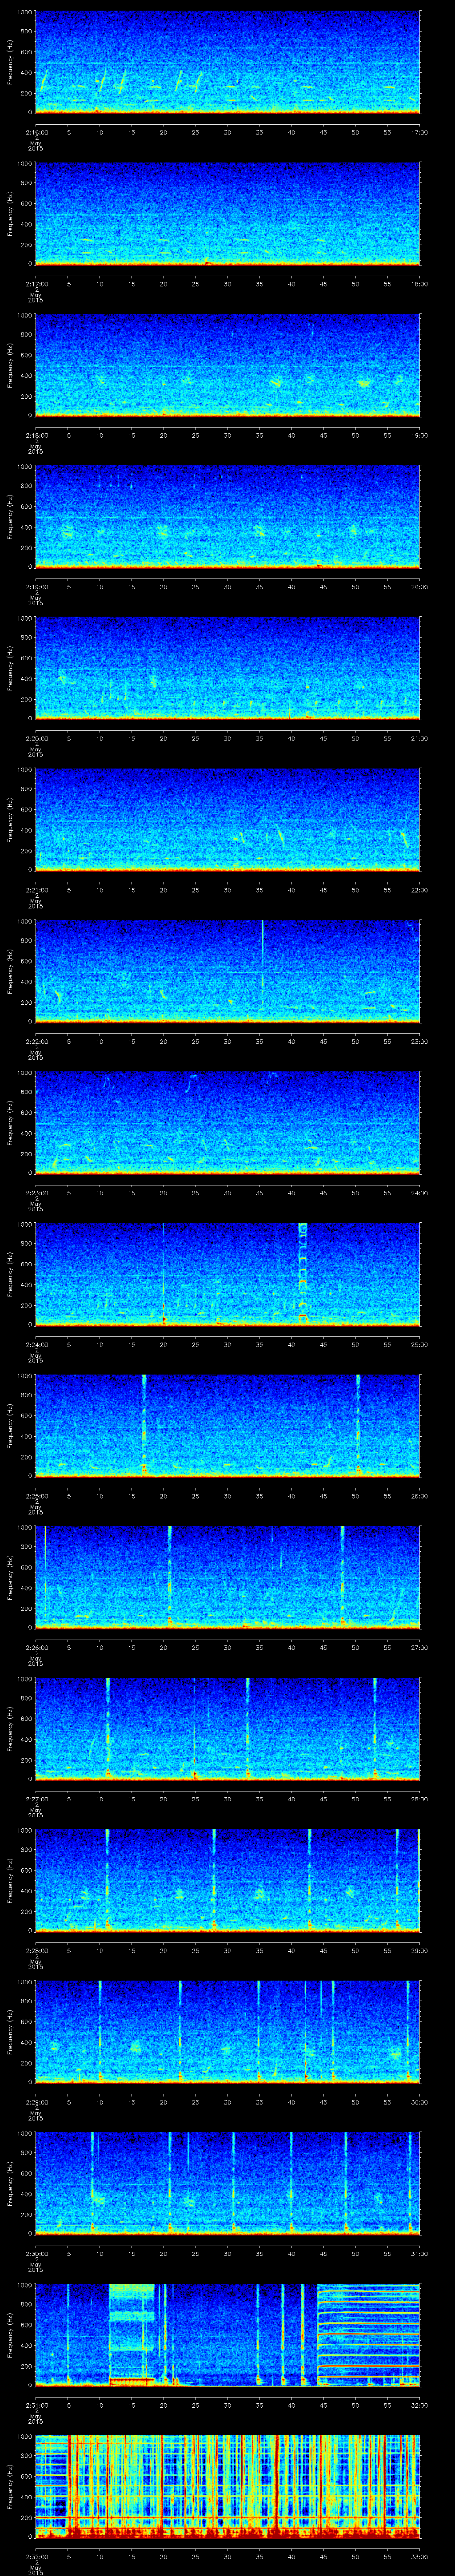Click the broadband burst column in the 2:24:00 spectrogram
Image resolution: width=455 pixels, height=2576 pixels.
click(303, 1274)
